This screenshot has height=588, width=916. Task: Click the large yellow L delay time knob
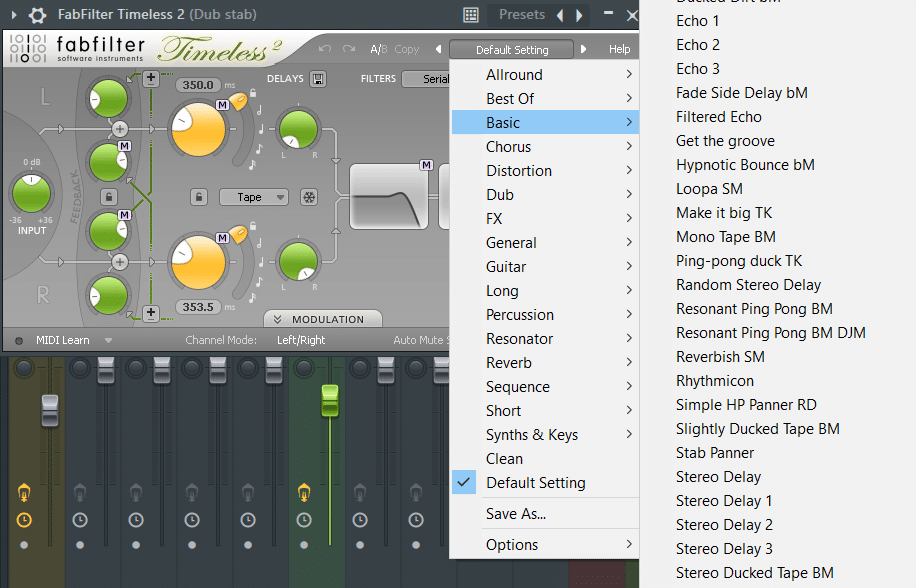click(x=198, y=130)
